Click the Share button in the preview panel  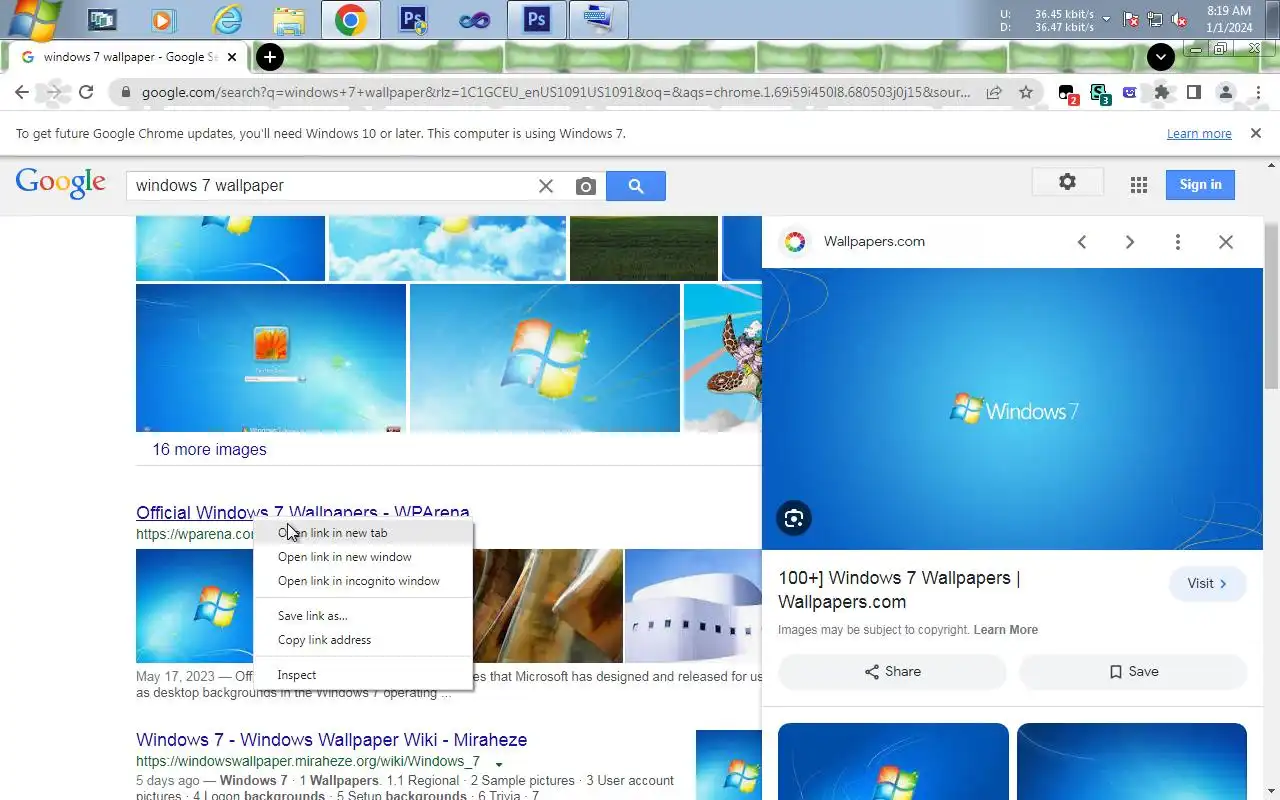[x=892, y=672]
